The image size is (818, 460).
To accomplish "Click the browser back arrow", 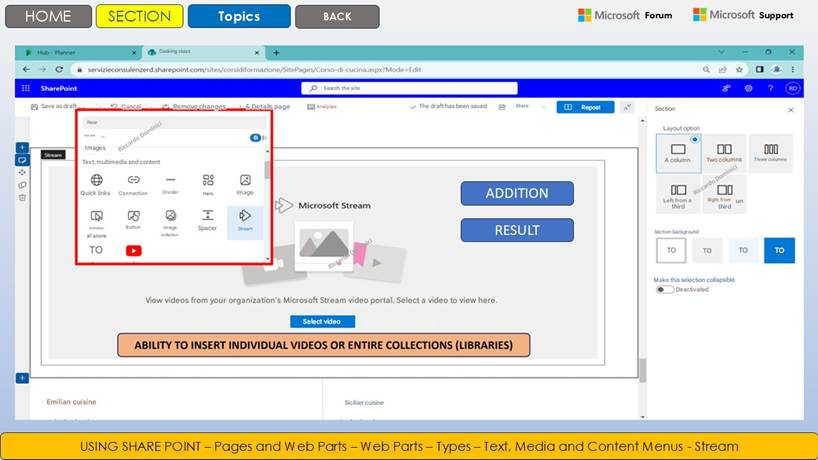I will (x=26, y=69).
